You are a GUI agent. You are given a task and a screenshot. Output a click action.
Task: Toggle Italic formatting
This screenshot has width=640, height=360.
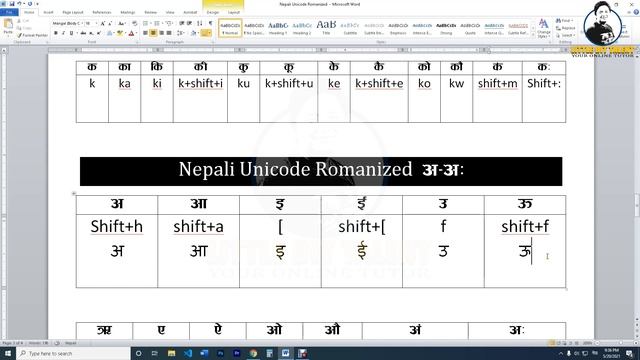pos(64,33)
